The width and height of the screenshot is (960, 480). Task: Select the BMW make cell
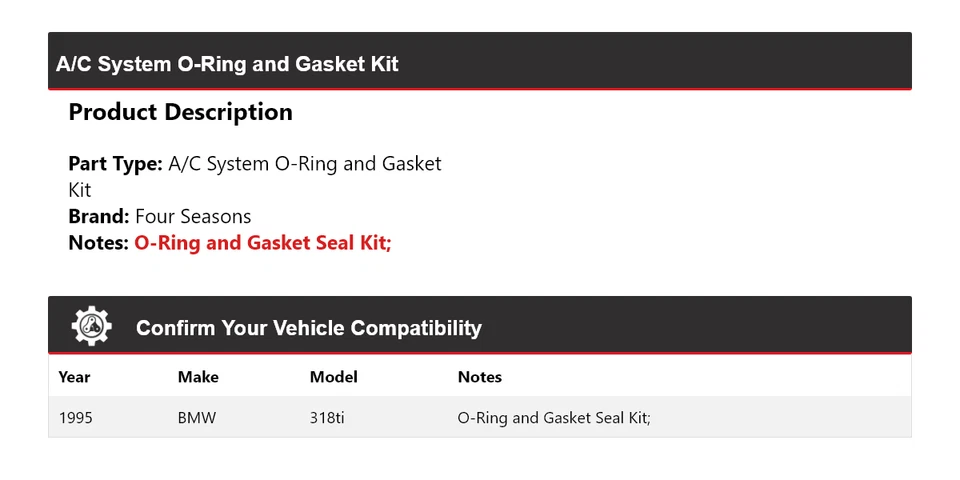pos(197,418)
